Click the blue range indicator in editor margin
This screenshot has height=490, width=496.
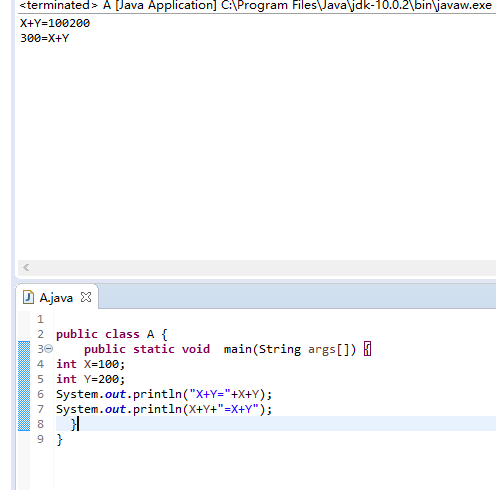click(24, 386)
